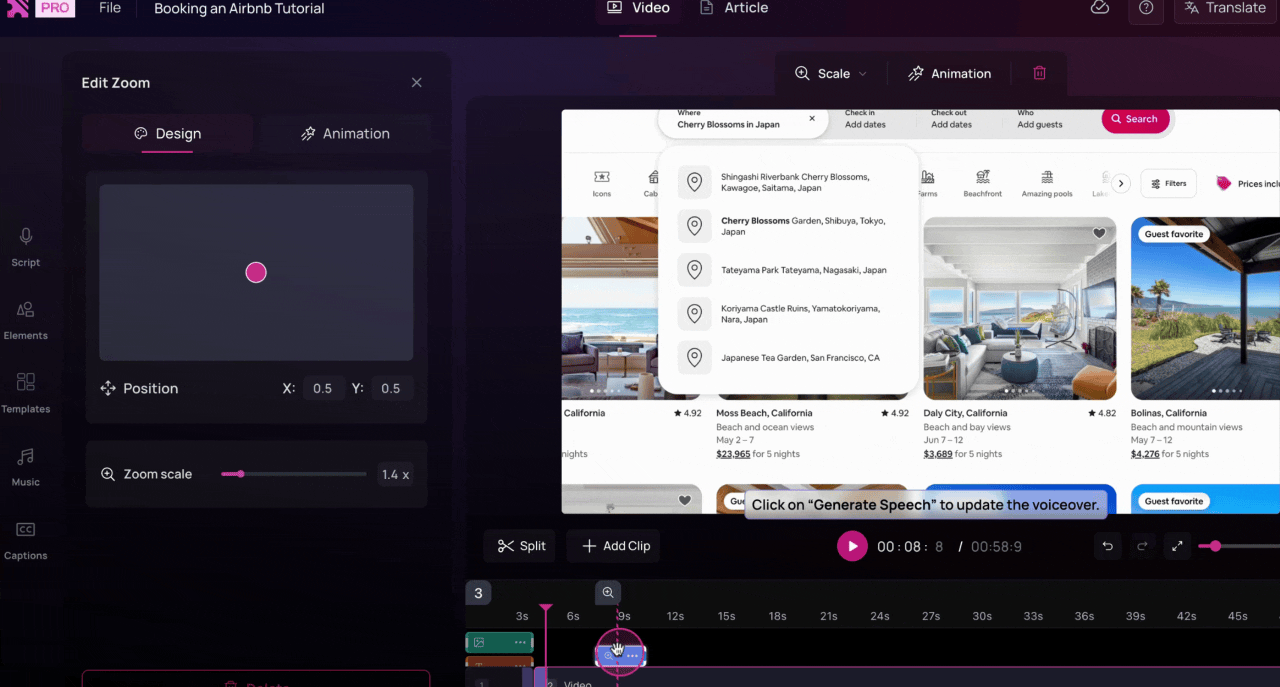Select Tateyama Park Tateyama suggestion
Image resolution: width=1280 pixels, height=687 pixels.
click(787, 270)
